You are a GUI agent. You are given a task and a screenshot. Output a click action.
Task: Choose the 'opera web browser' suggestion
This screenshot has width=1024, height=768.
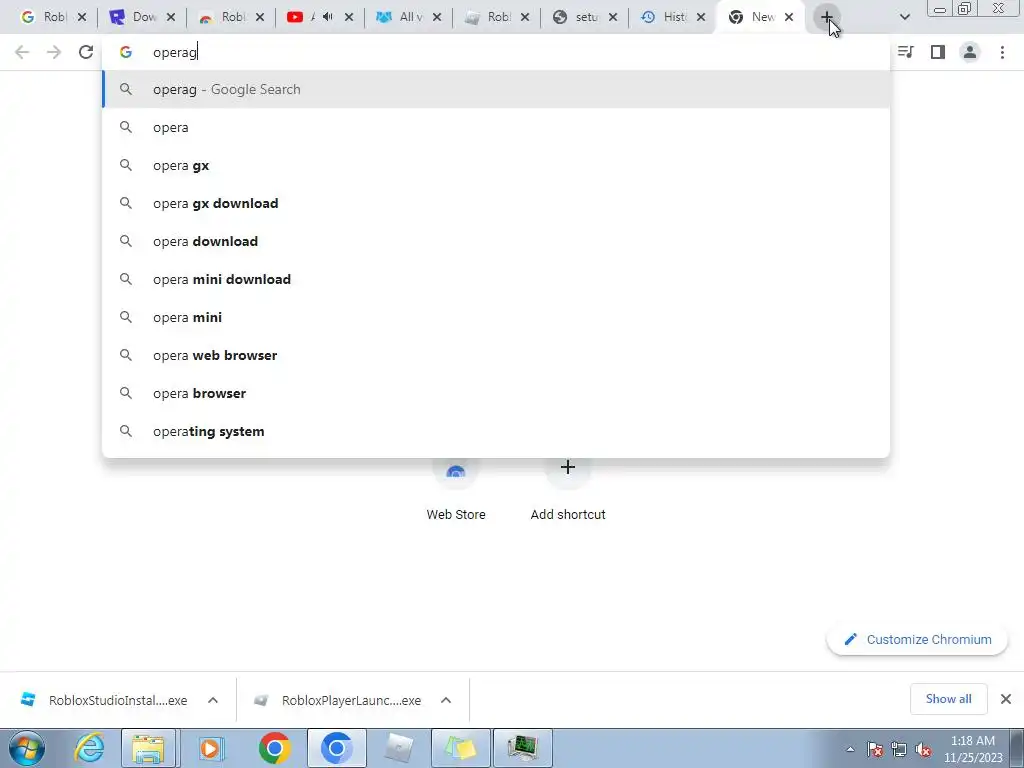[x=496, y=355]
